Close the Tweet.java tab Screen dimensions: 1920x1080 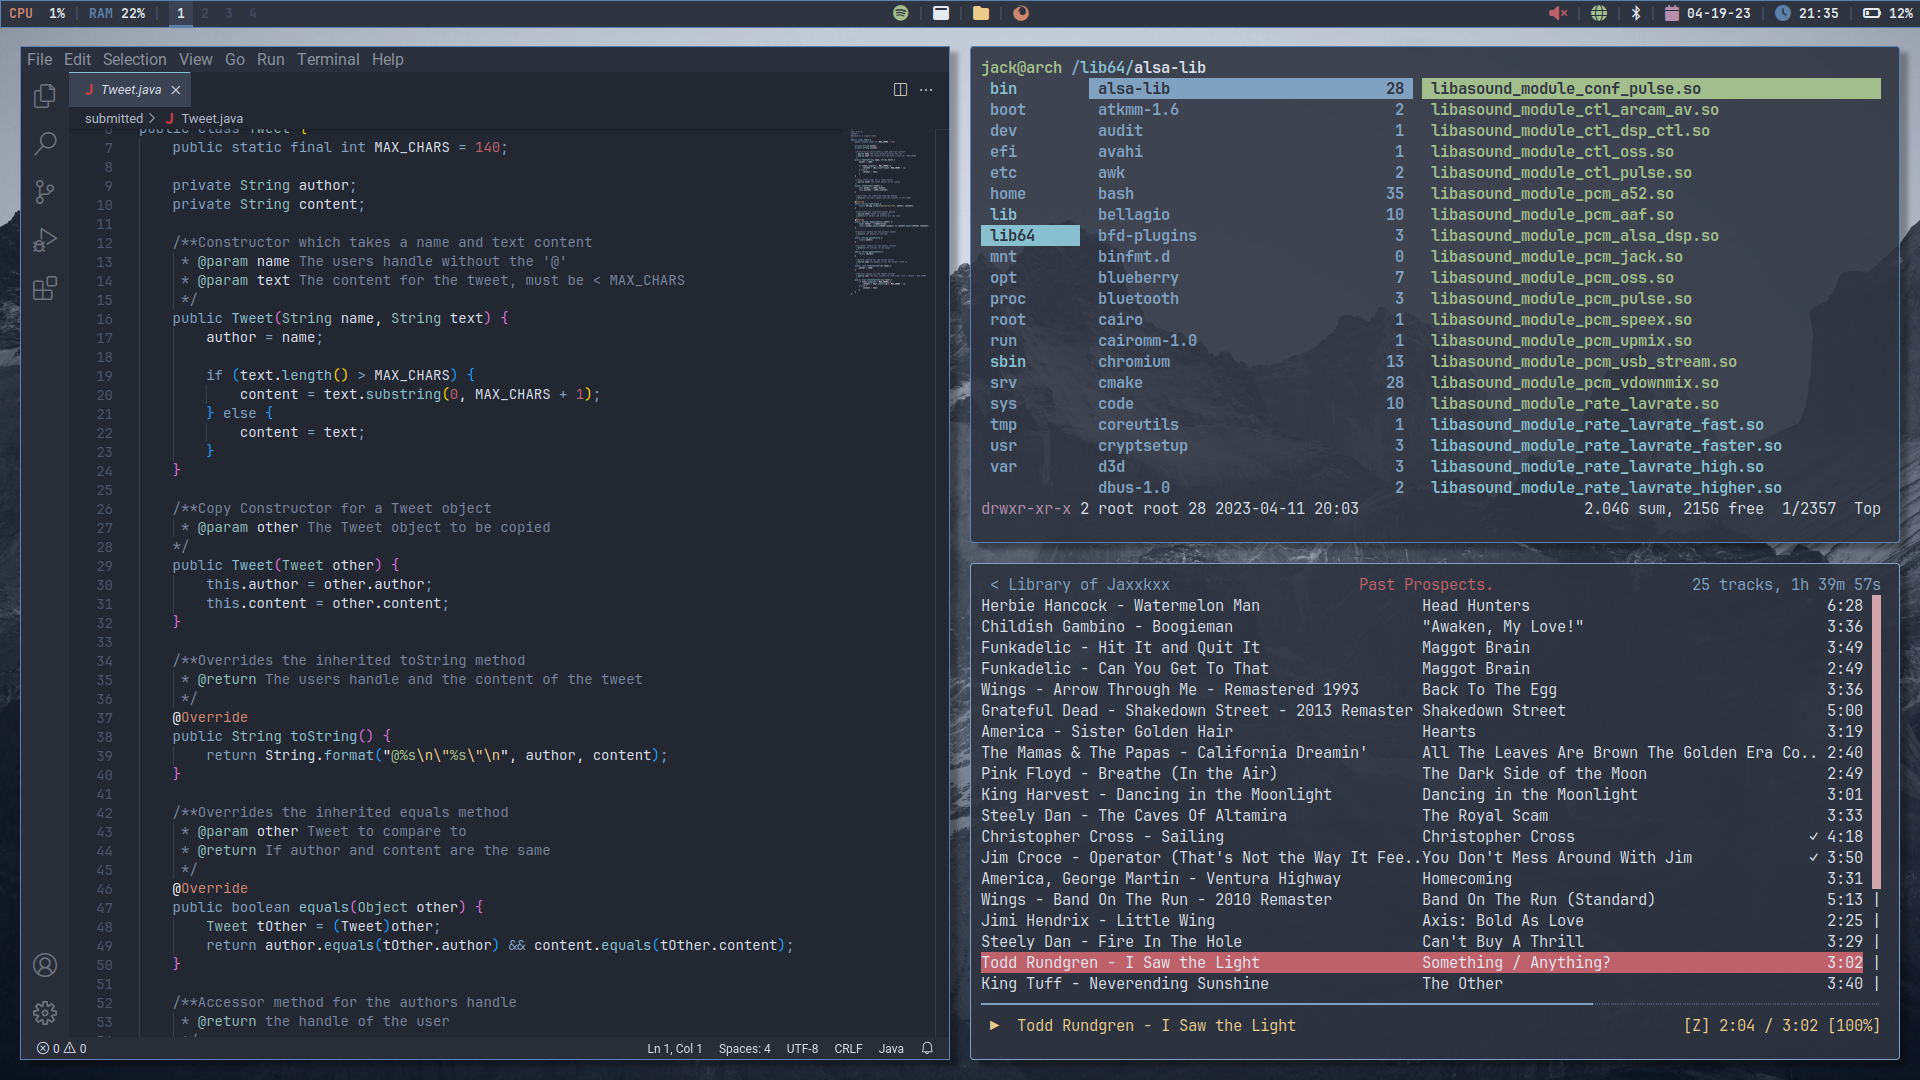click(176, 90)
